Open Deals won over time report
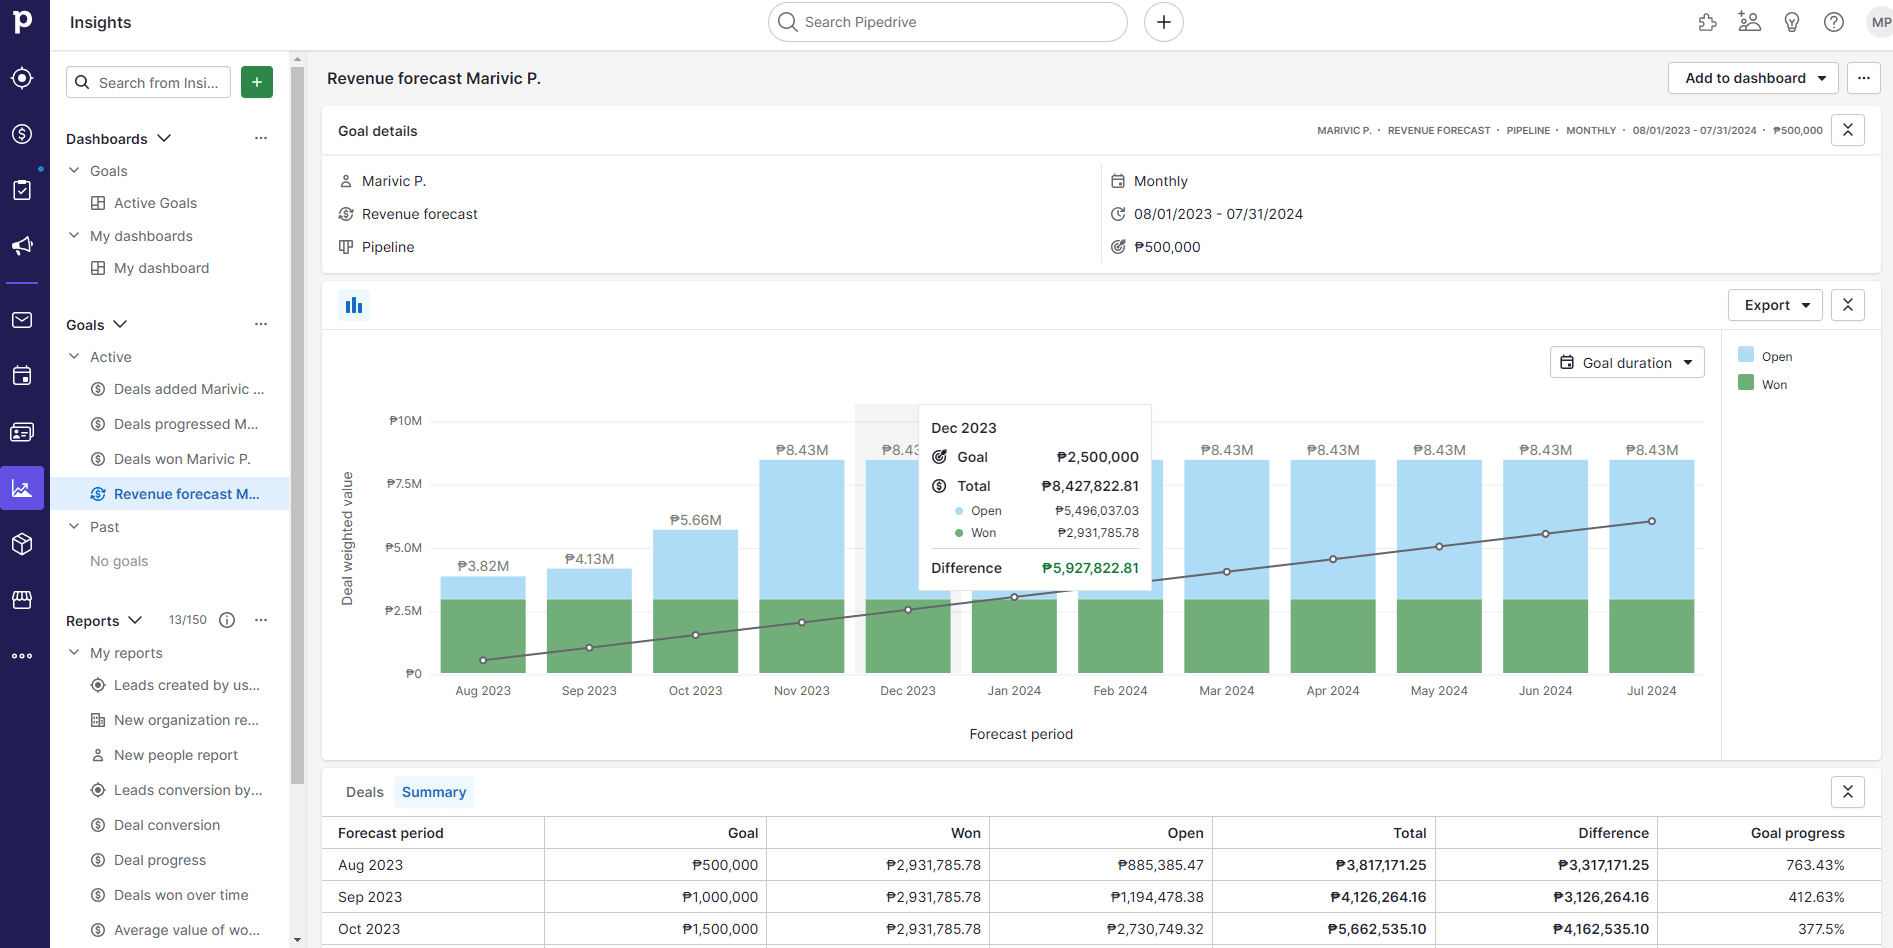 click(181, 895)
